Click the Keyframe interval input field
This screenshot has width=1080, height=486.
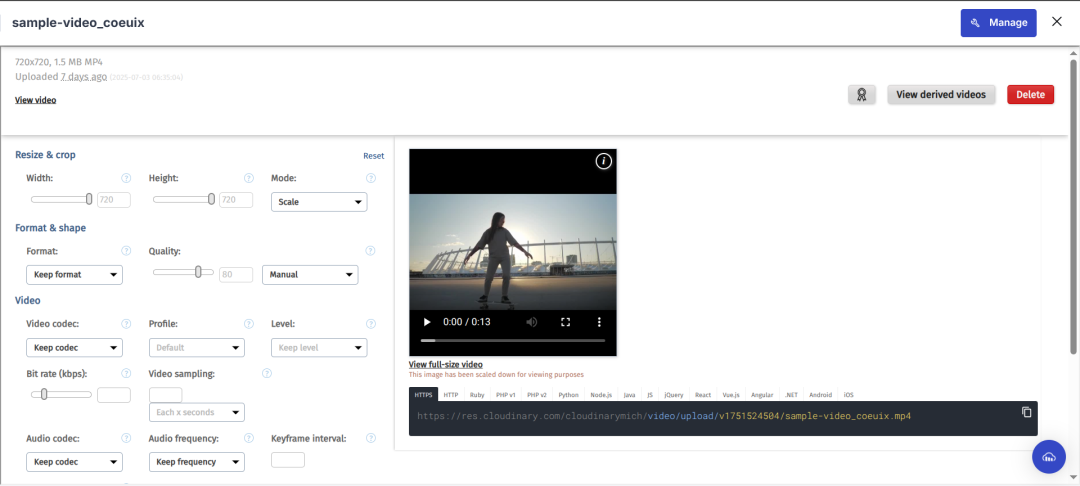coord(288,460)
